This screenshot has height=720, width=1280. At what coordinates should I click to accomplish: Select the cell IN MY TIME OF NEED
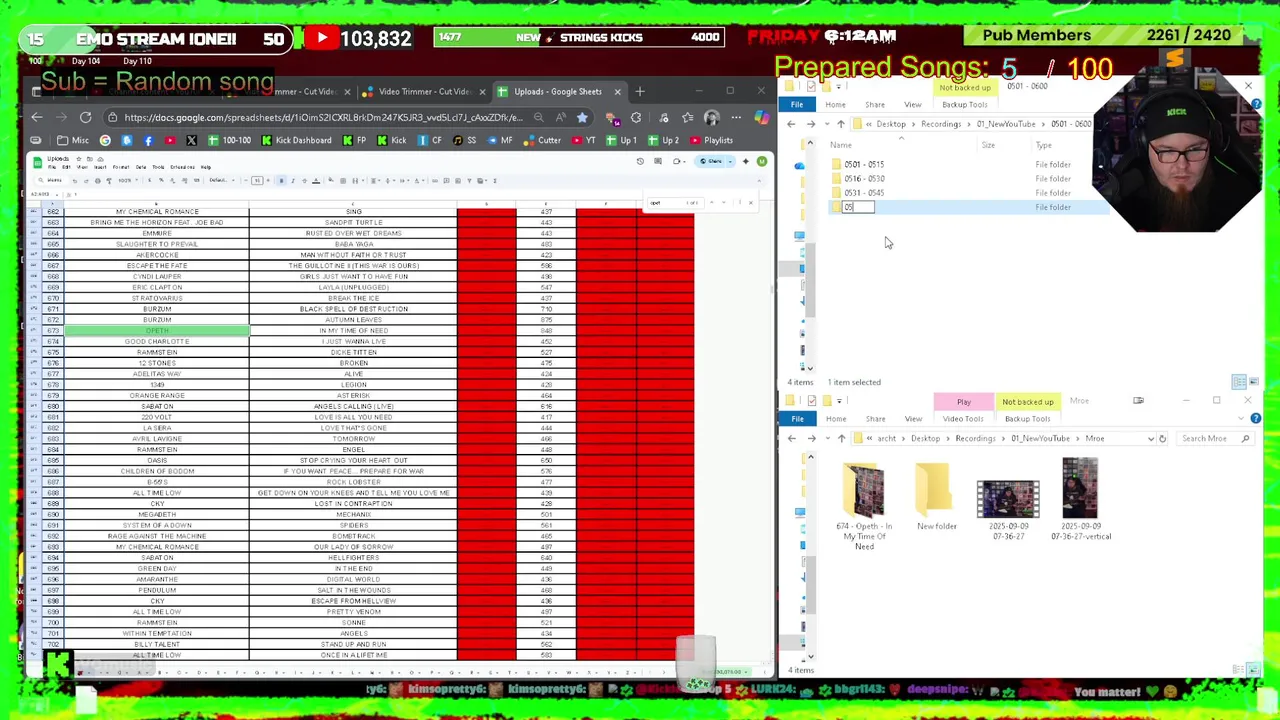(353, 330)
